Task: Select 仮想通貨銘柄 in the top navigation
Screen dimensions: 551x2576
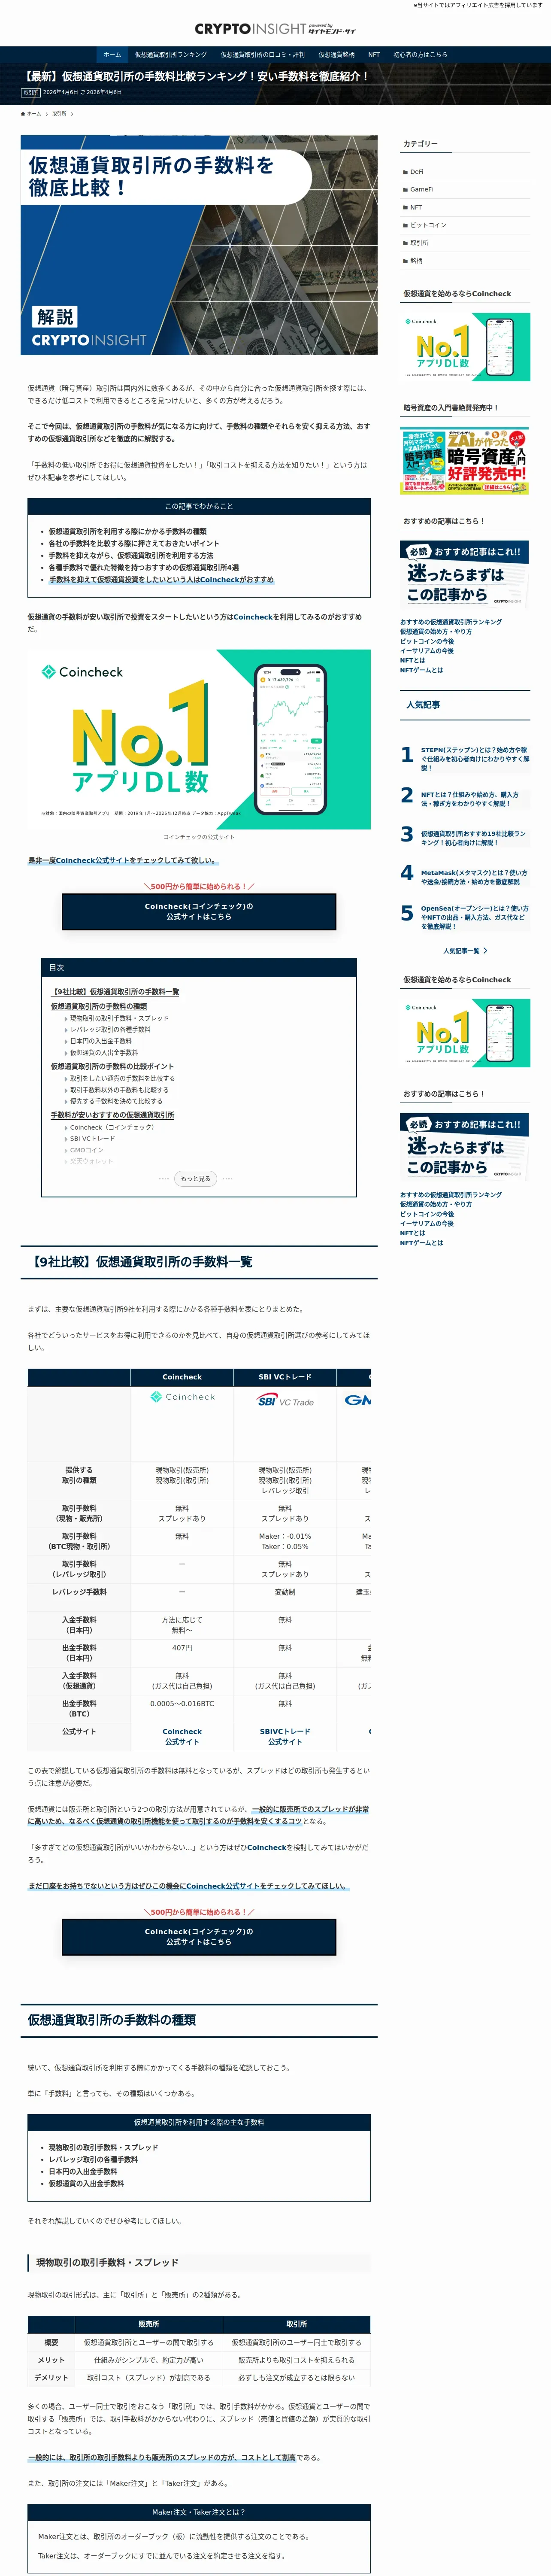Action: point(336,55)
